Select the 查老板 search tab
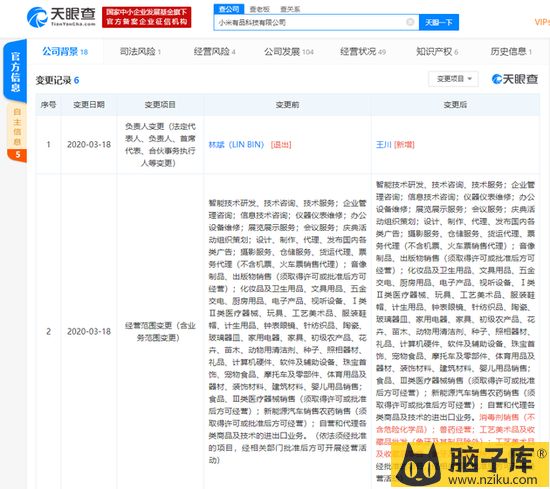The width and height of the screenshot is (550, 489). tap(260, 9)
